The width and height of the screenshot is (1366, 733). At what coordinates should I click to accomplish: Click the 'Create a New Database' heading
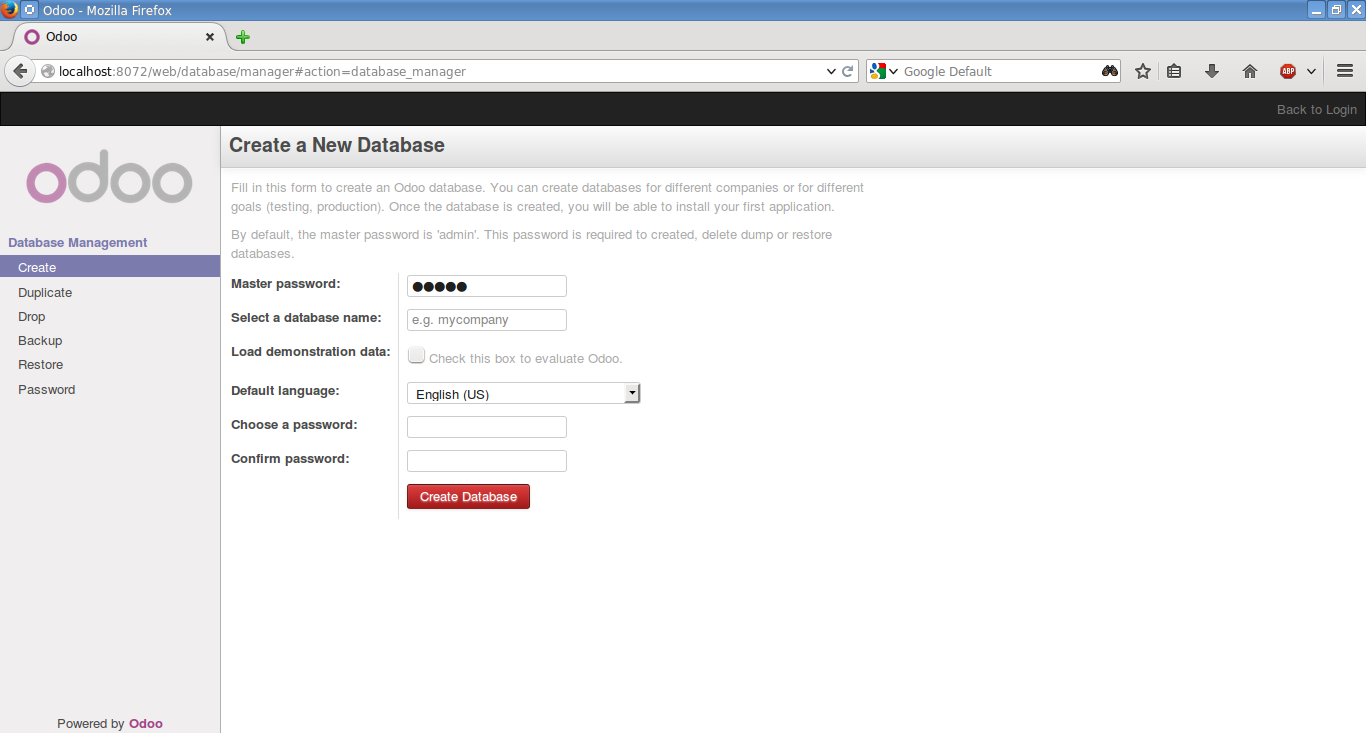337,145
